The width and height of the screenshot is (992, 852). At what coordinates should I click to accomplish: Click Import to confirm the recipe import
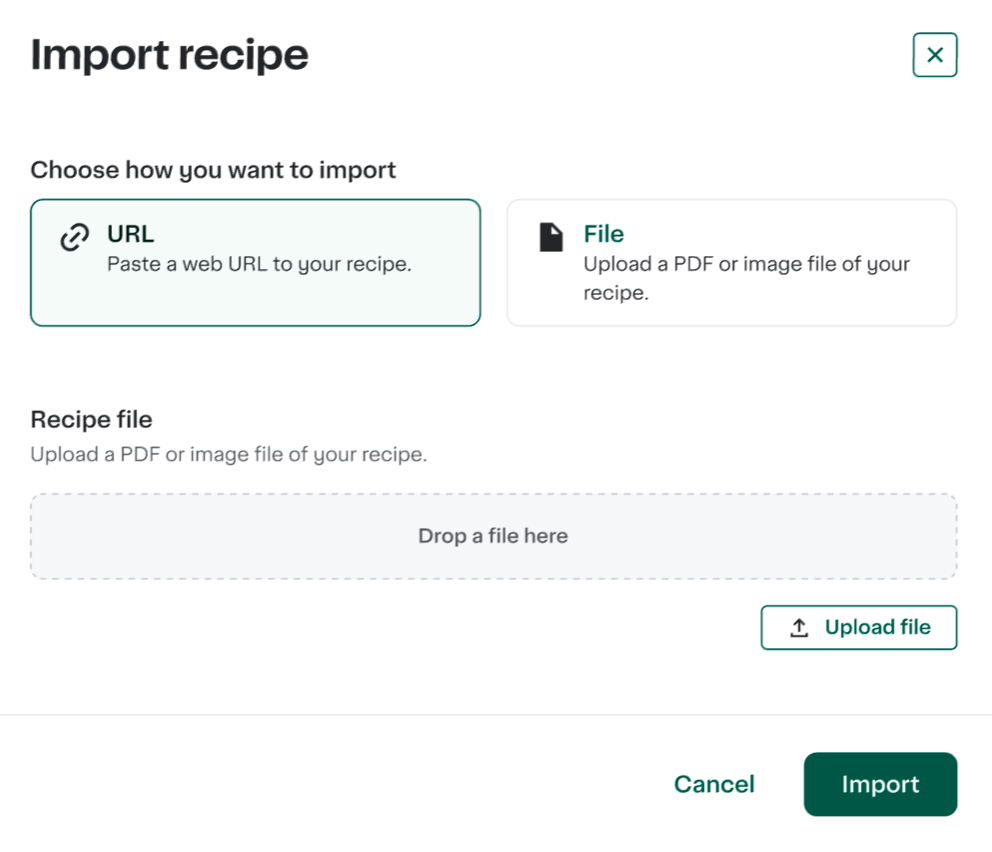(x=880, y=784)
